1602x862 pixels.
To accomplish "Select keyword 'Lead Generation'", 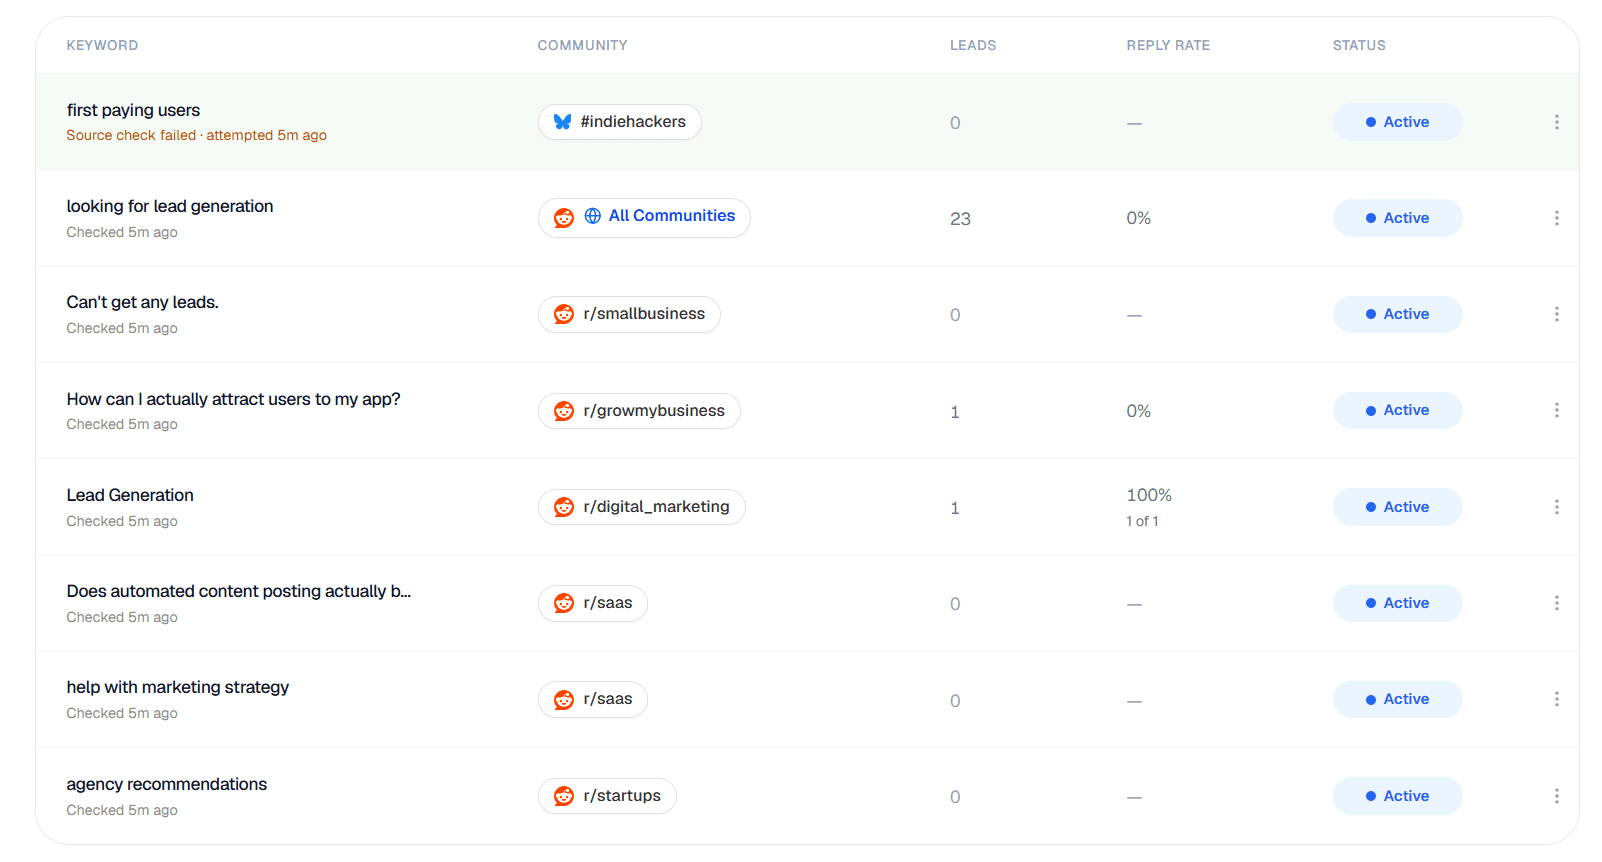I will click(130, 495).
